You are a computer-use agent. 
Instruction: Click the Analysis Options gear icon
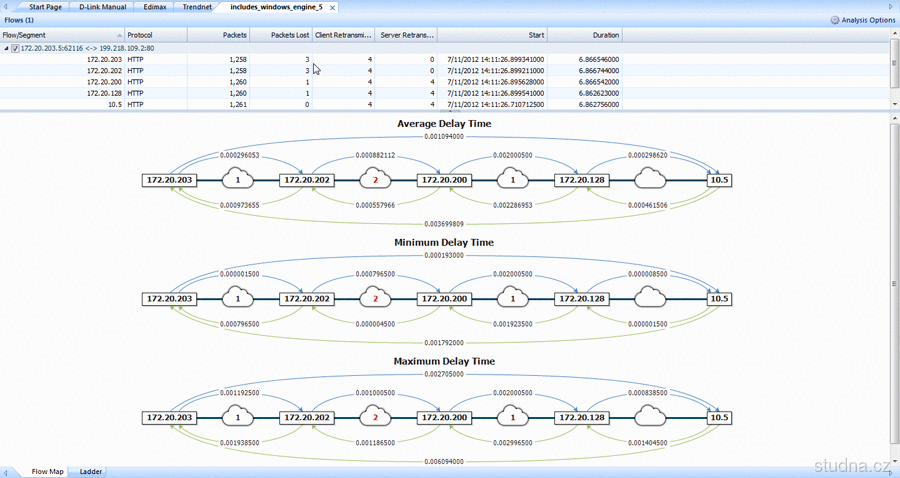point(835,20)
